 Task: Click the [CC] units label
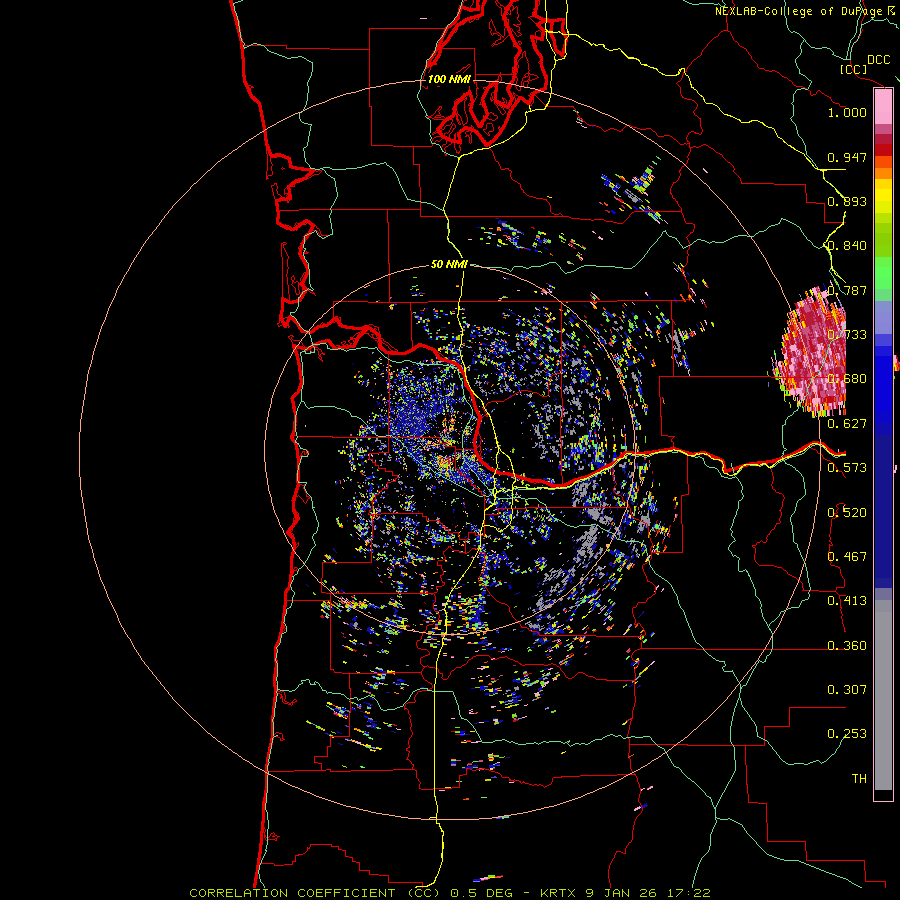(x=853, y=69)
